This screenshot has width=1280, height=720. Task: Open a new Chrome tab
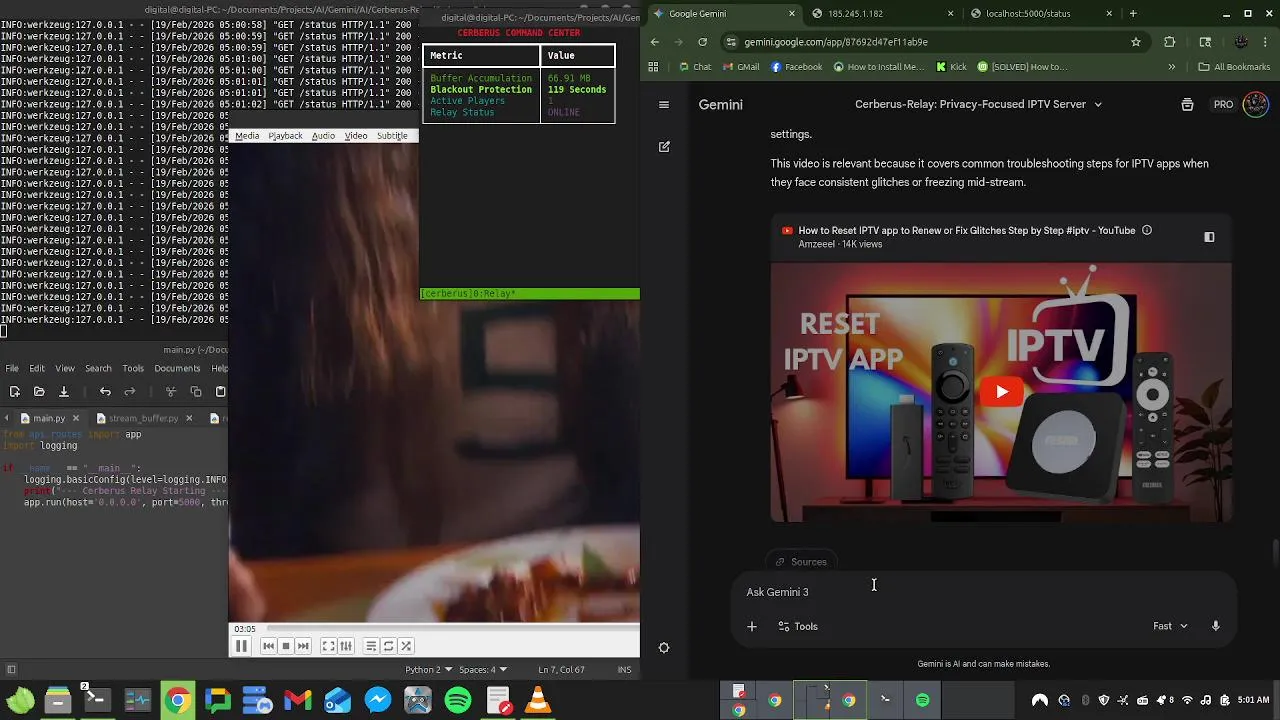pyautogui.click(x=1133, y=14)
